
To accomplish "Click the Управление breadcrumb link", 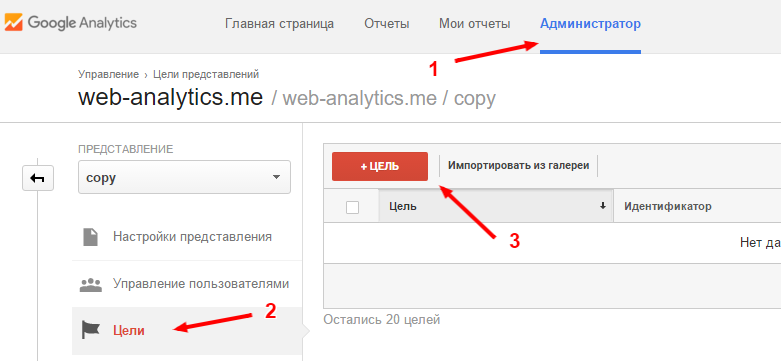I will tap(108, 75).
